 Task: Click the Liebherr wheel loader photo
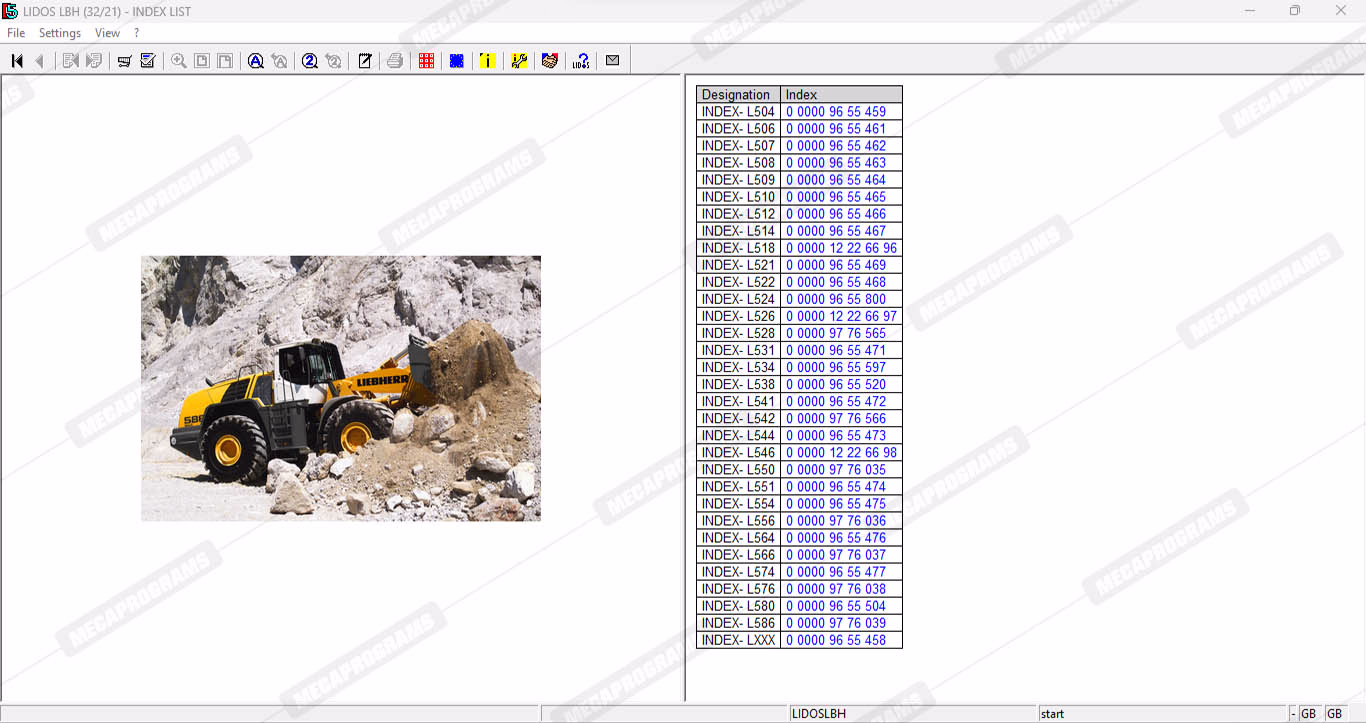coord(341,388)
